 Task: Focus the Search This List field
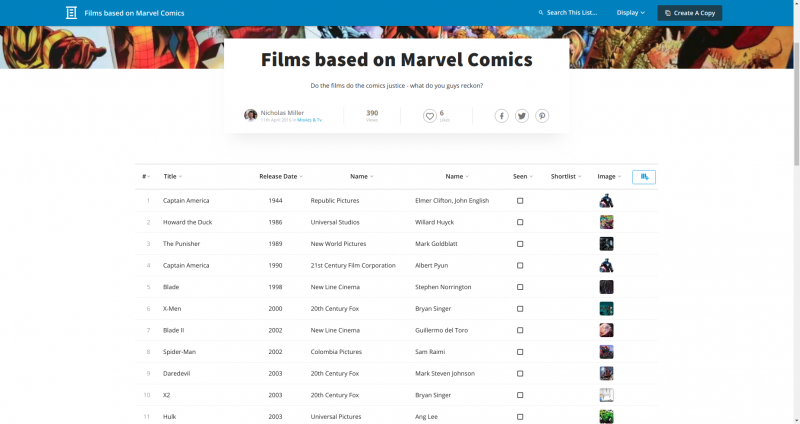click(571, 13)
